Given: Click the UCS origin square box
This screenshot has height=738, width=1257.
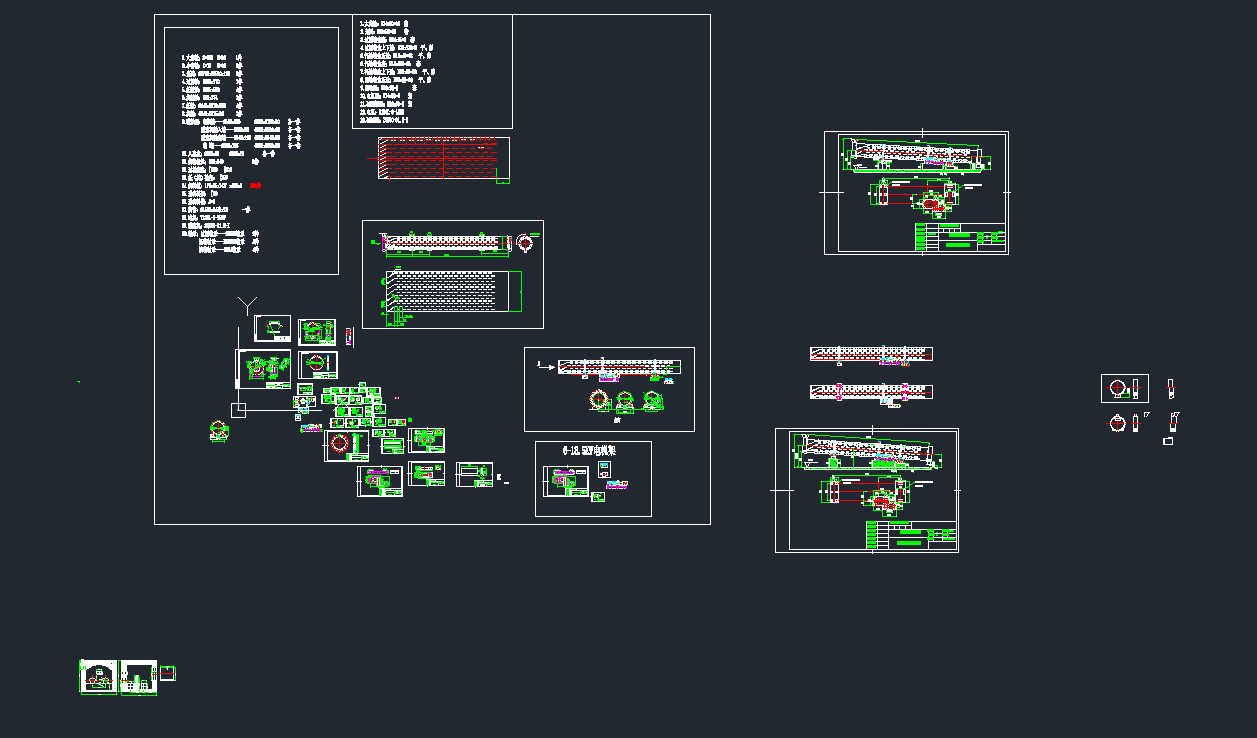Looking at the screenshot, I should coord(238,410).
